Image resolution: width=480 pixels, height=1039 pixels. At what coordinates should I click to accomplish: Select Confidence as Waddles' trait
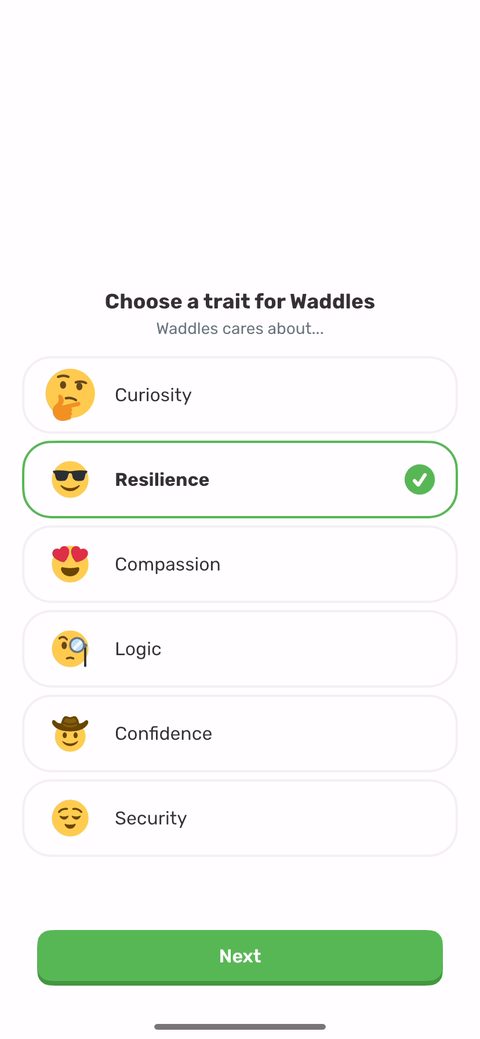point(240,734)
